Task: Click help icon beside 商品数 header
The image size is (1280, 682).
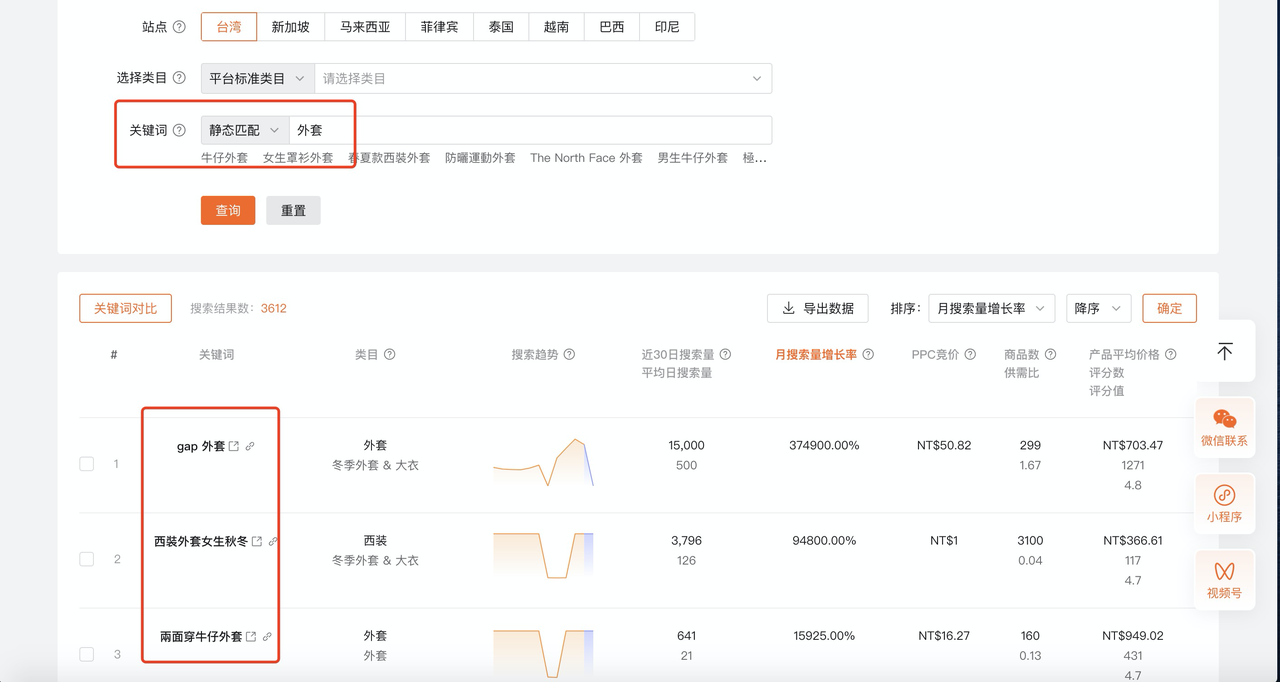Action: (x=1050, y=354)
